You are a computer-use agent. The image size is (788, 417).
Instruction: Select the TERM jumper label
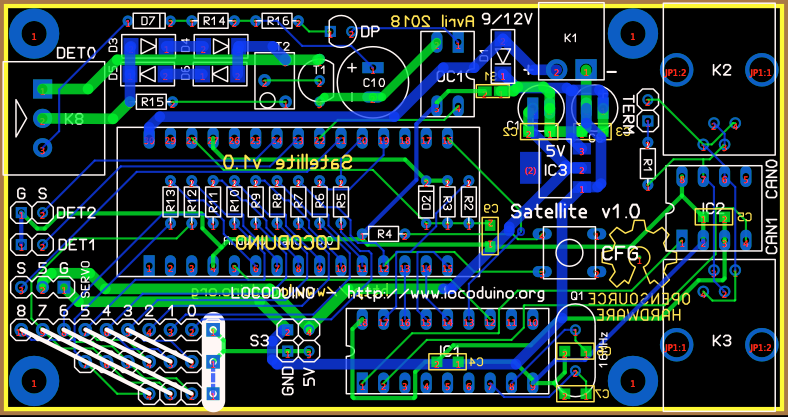pyautogui.click(x=629, y=115)
